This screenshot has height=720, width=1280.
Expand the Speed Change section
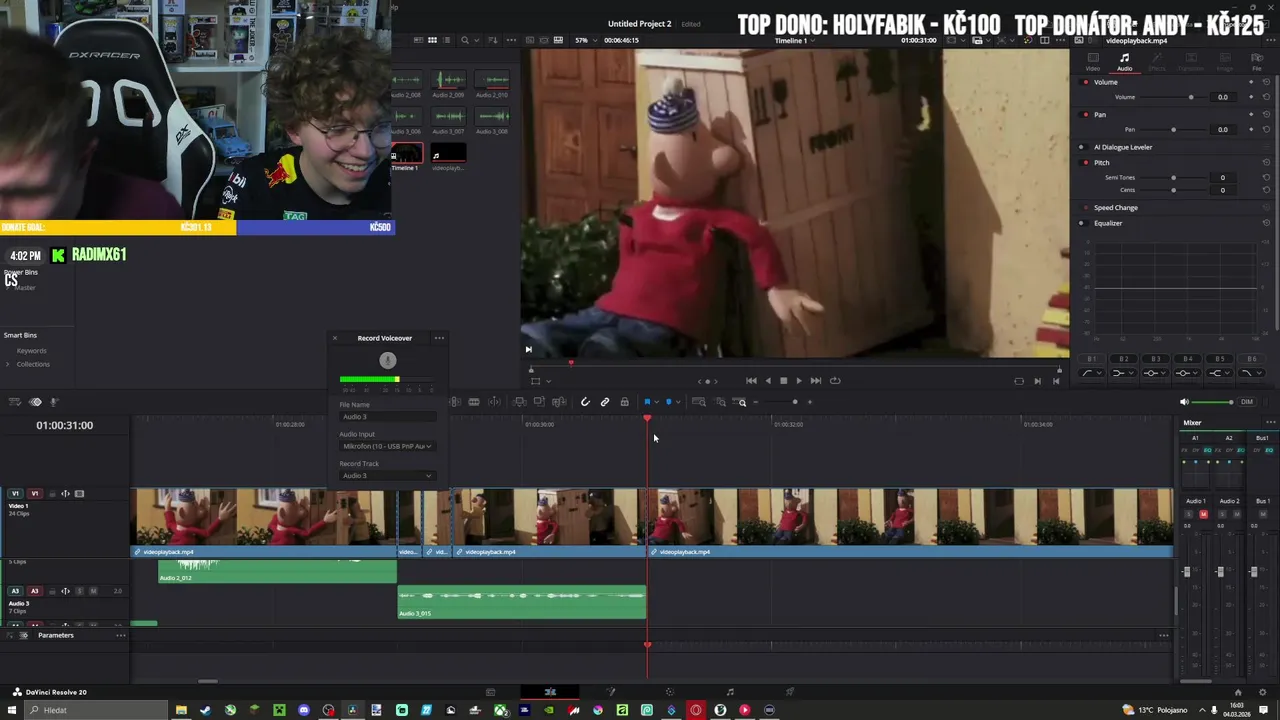coord(1116,208)
